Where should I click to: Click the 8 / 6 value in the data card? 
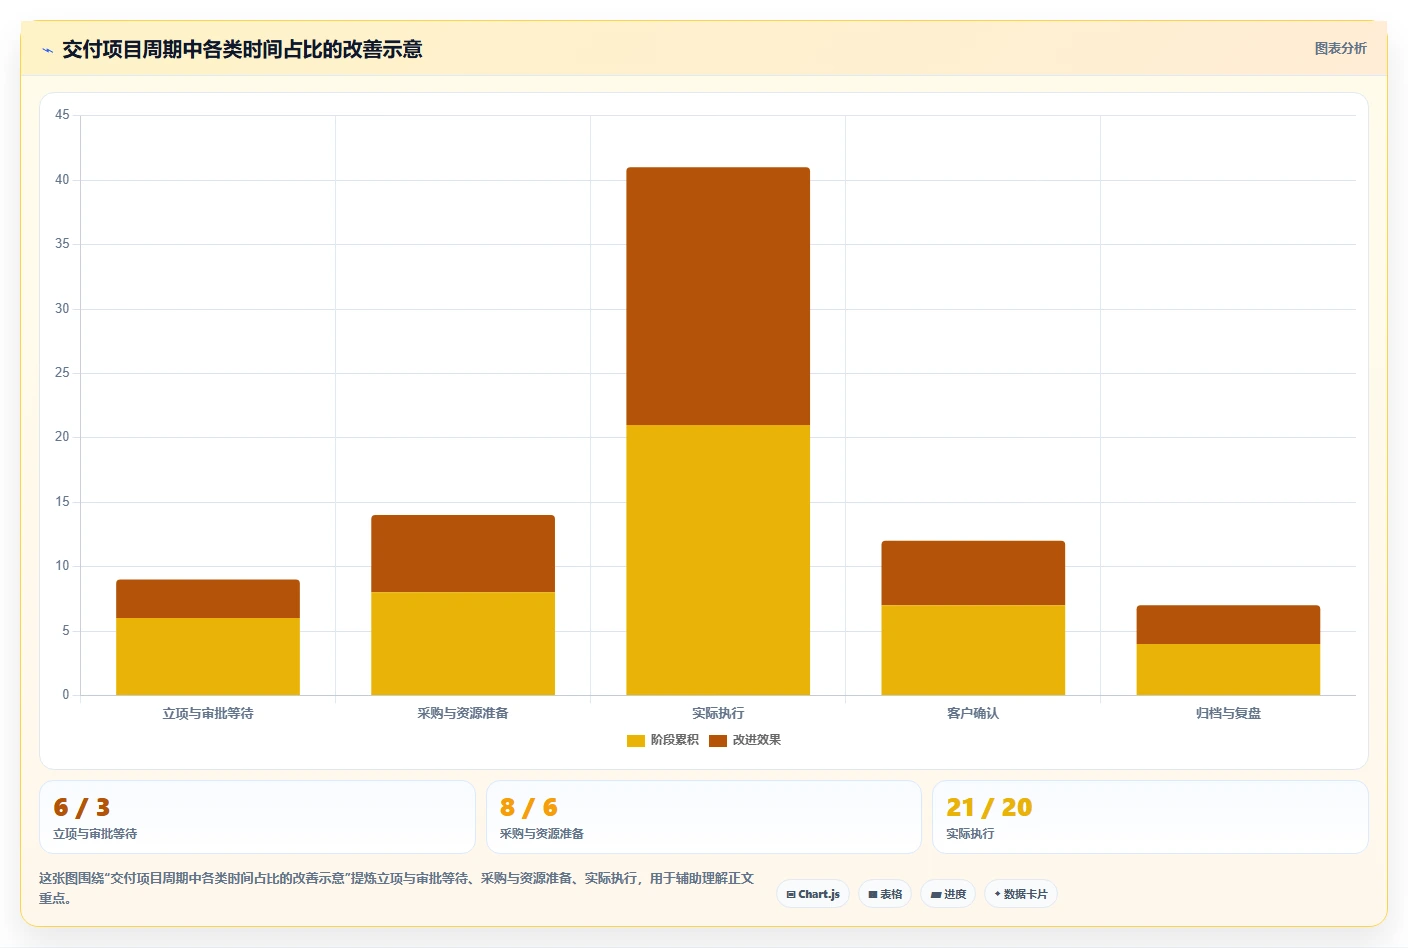click(529, 807)
